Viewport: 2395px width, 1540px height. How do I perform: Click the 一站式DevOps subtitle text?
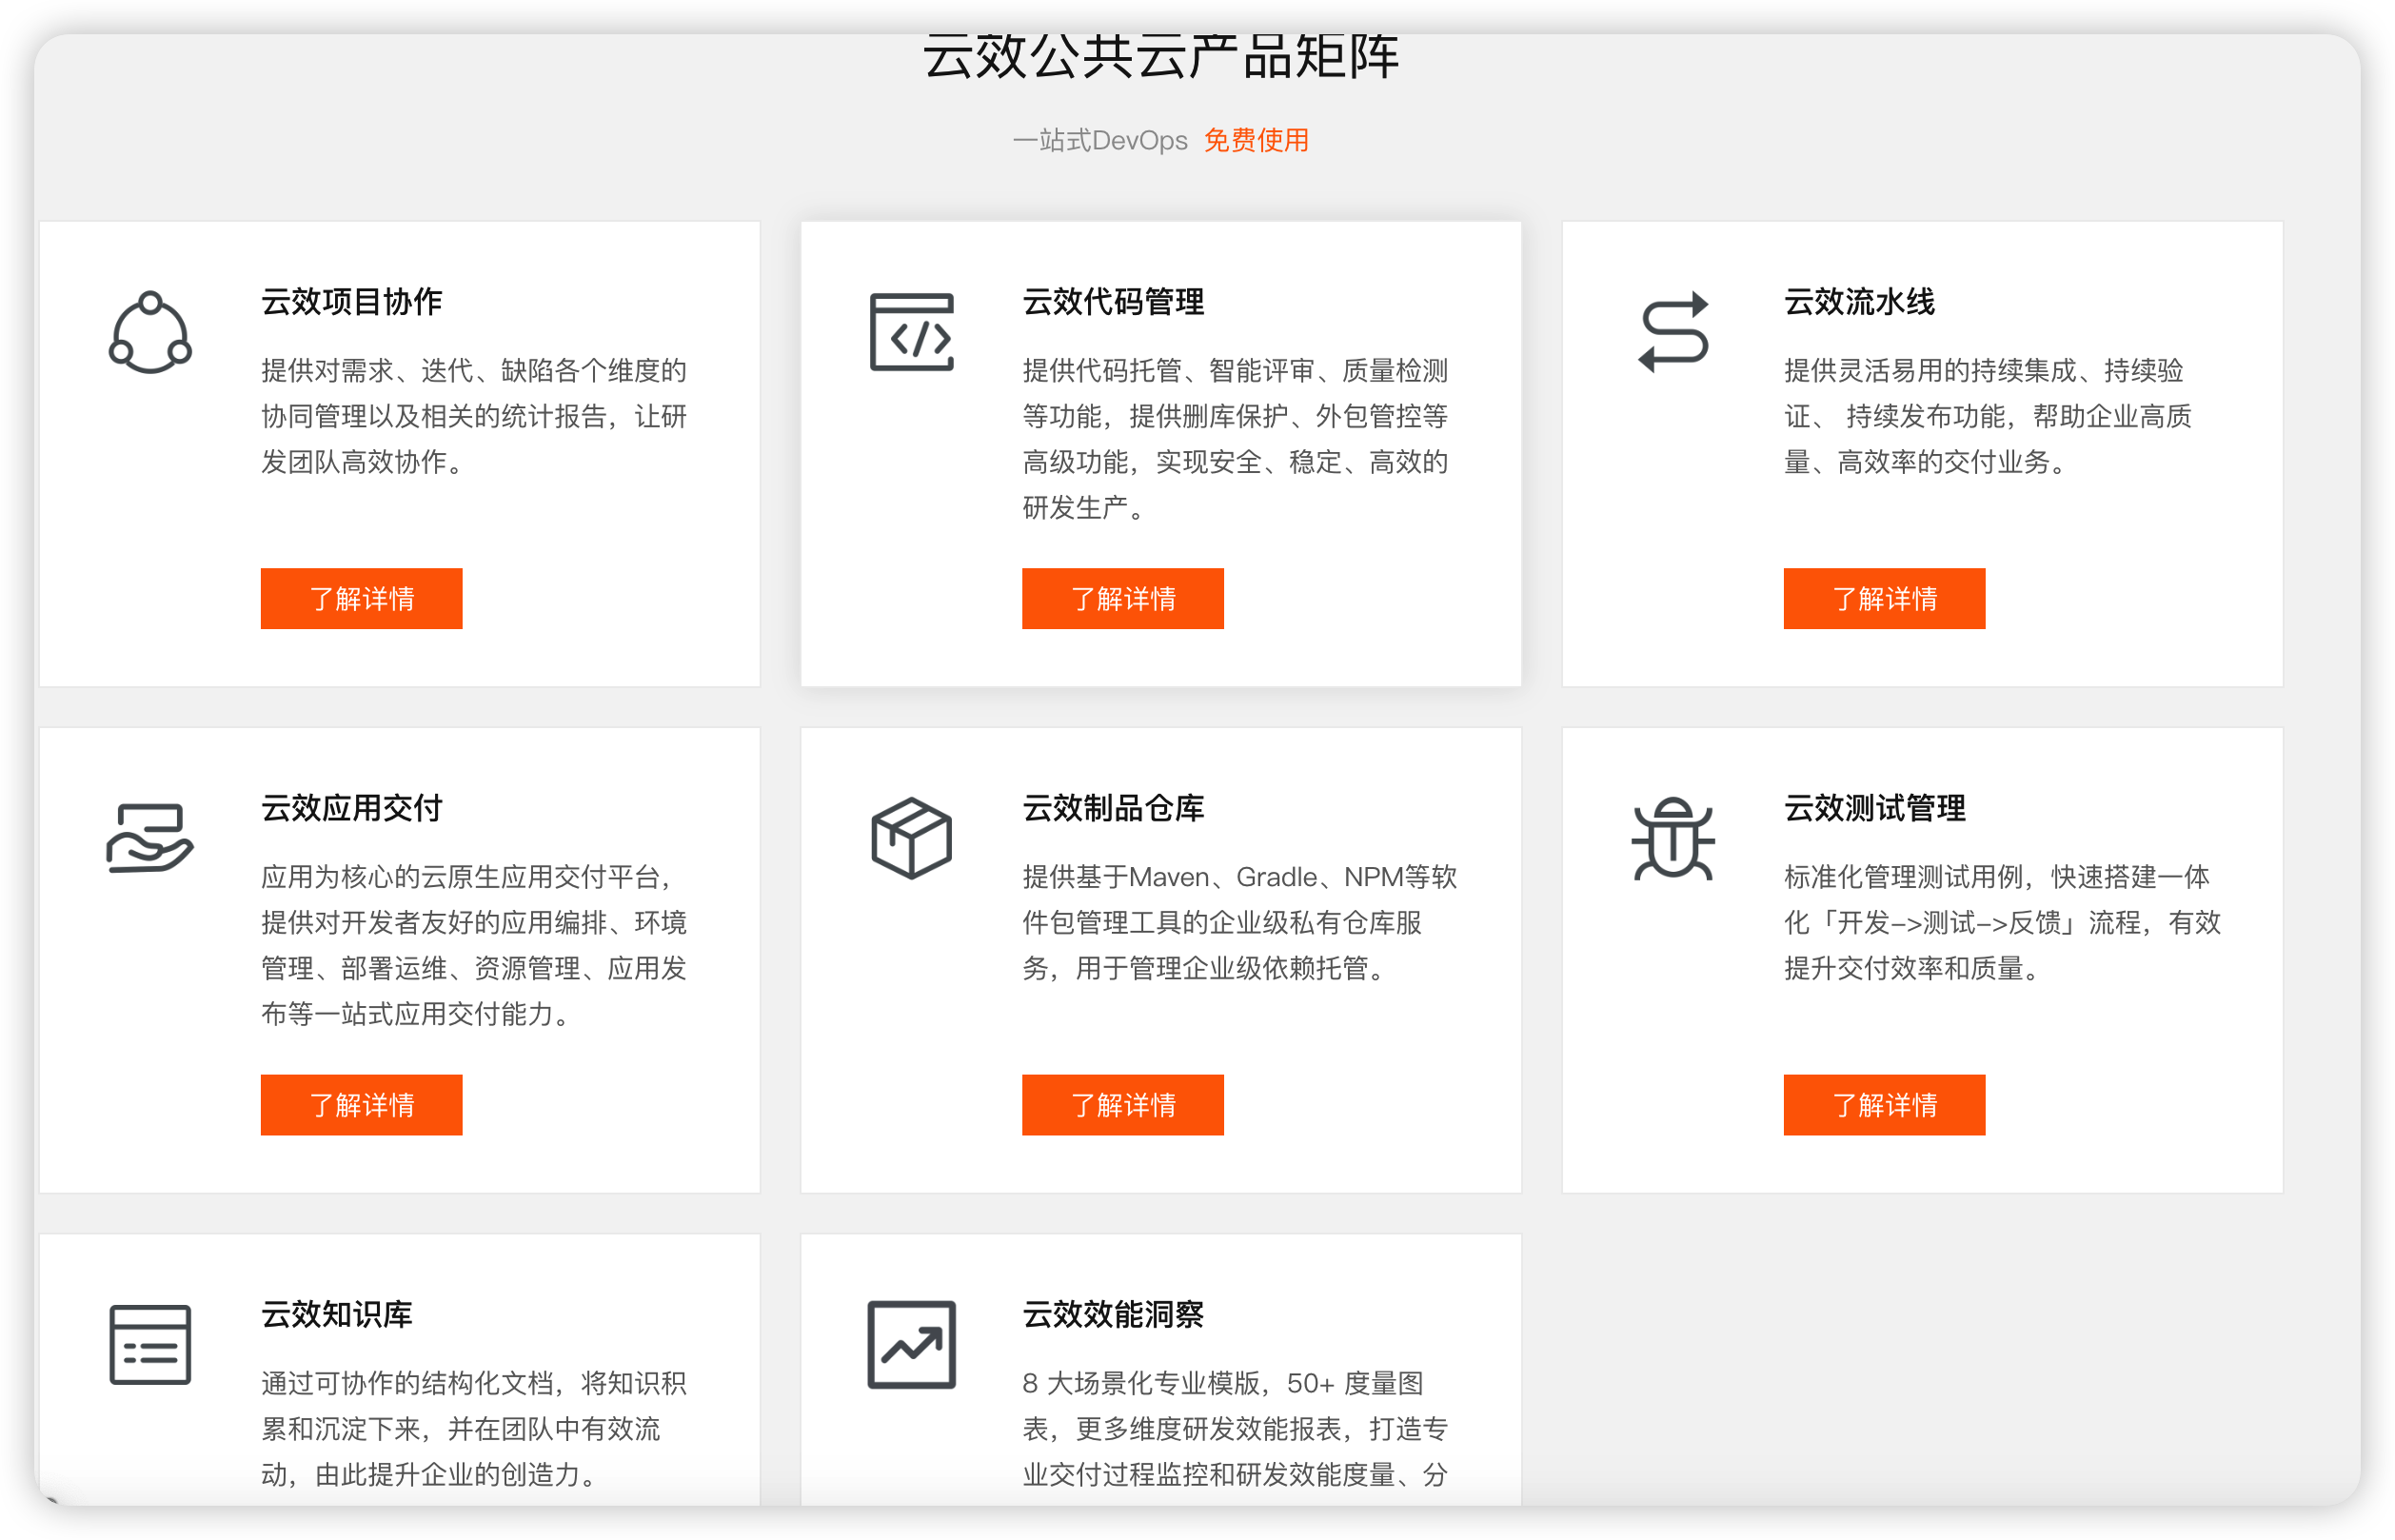click(x=1100, y=140)
